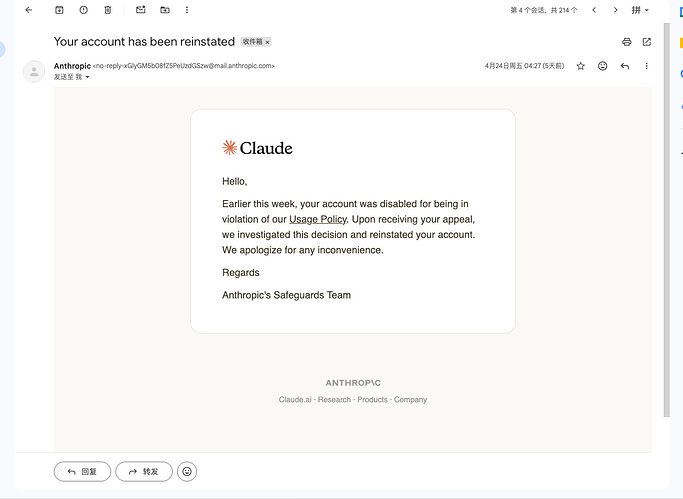The height and width of the screenshot is (499, 683).
Task: Click the 'Anthropic's Safeguards Team' signature
Action: coord(287,295)
